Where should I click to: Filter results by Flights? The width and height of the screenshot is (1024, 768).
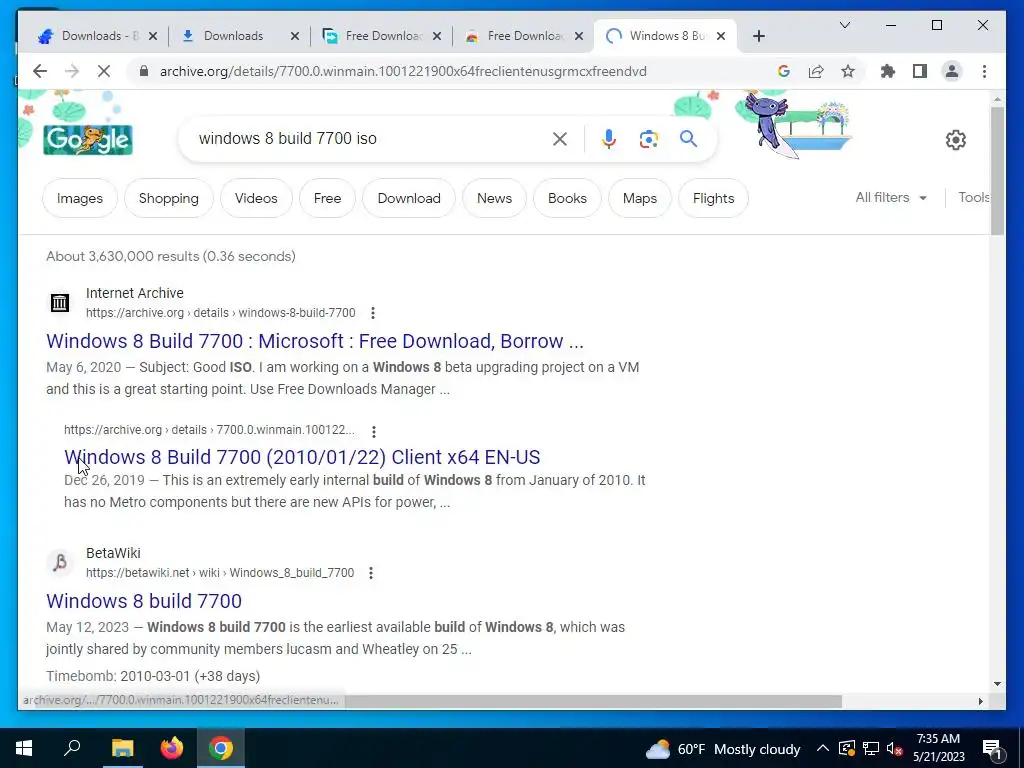coord(713,198)
